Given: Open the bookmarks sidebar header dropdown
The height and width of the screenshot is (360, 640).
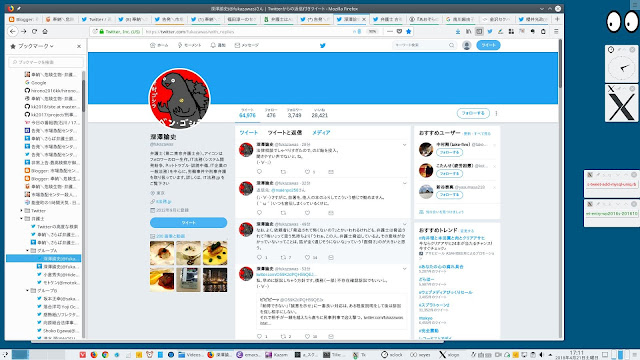Looking at the screenshot, I should coord(35,46).
